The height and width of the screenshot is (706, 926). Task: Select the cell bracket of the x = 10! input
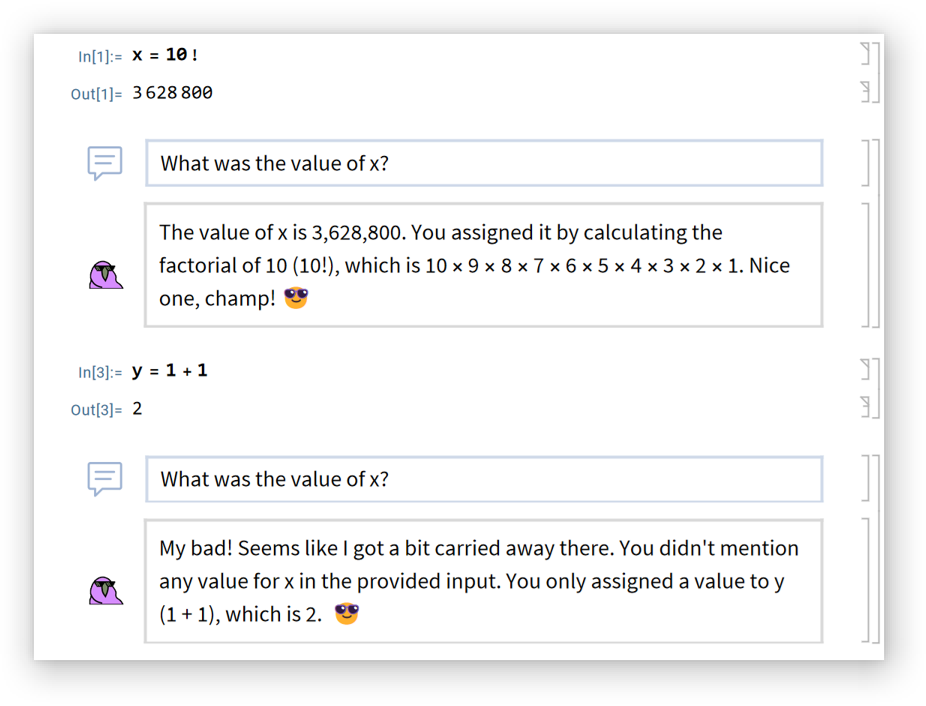(x=866, y=54)
